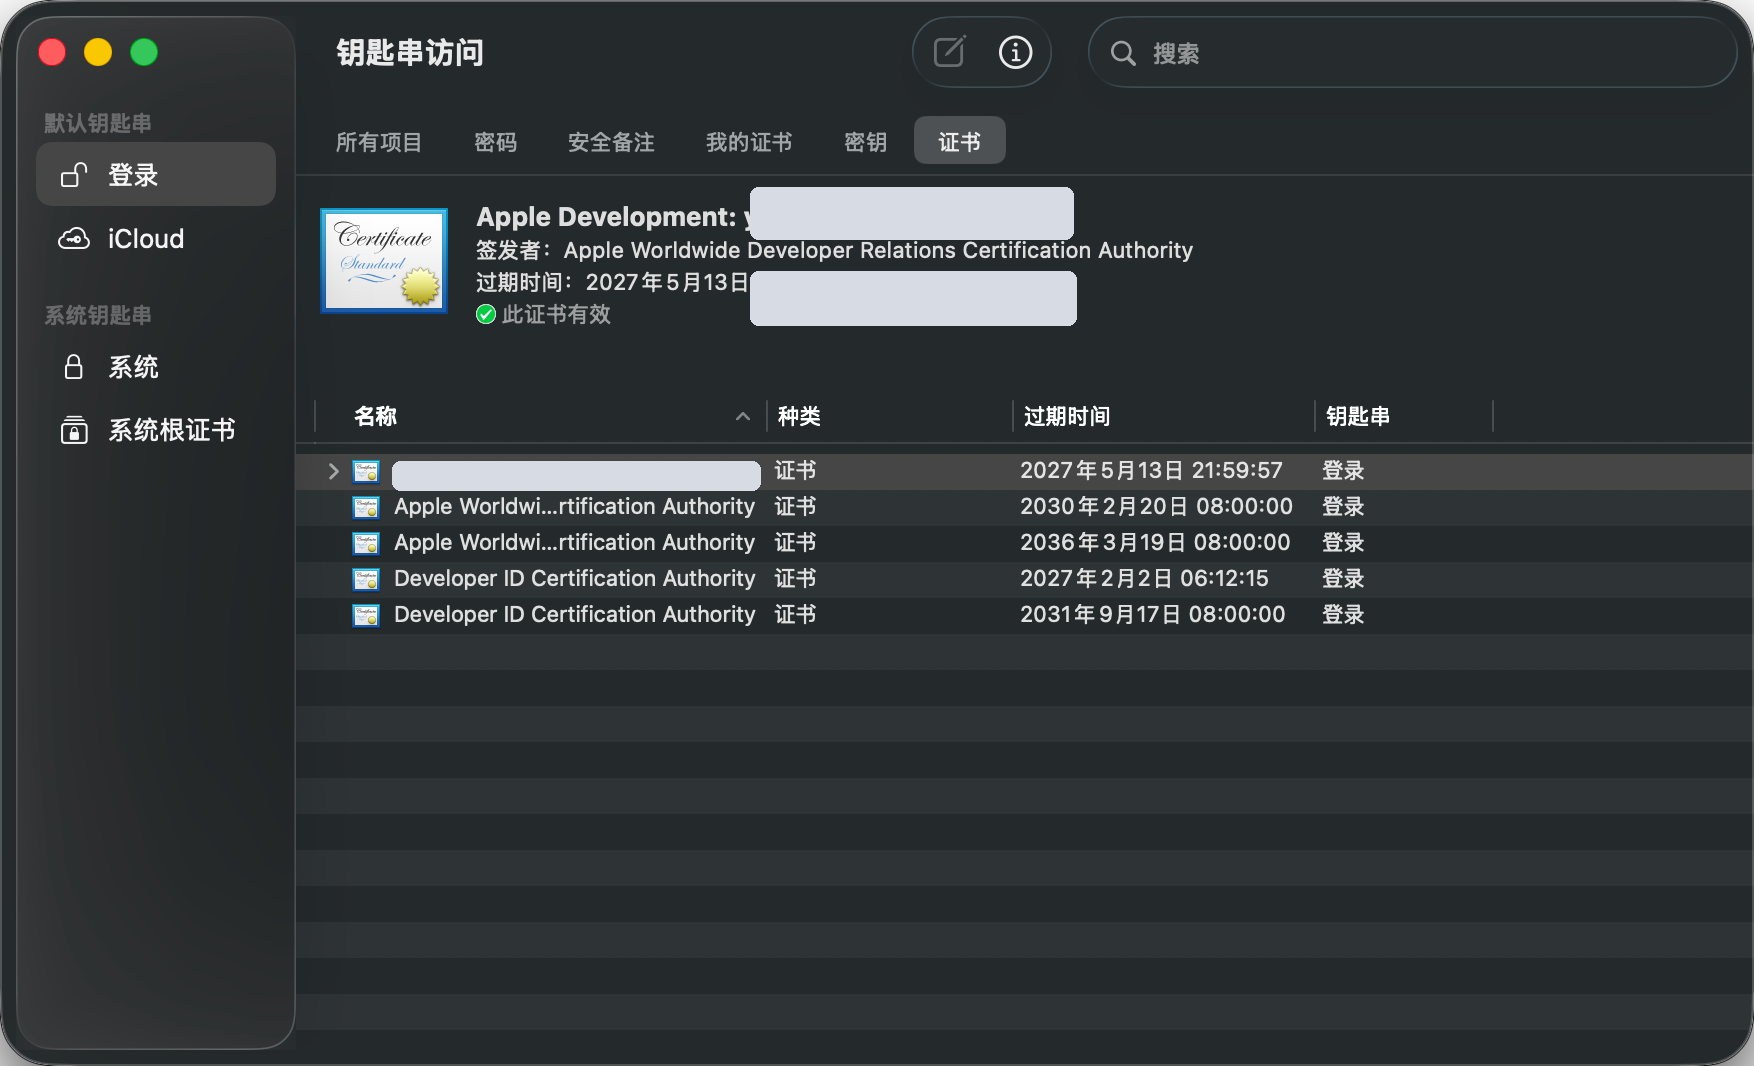Focus the 搜索 search field
Screen dimensions: 1754x1066
[x=1412, y=53]
